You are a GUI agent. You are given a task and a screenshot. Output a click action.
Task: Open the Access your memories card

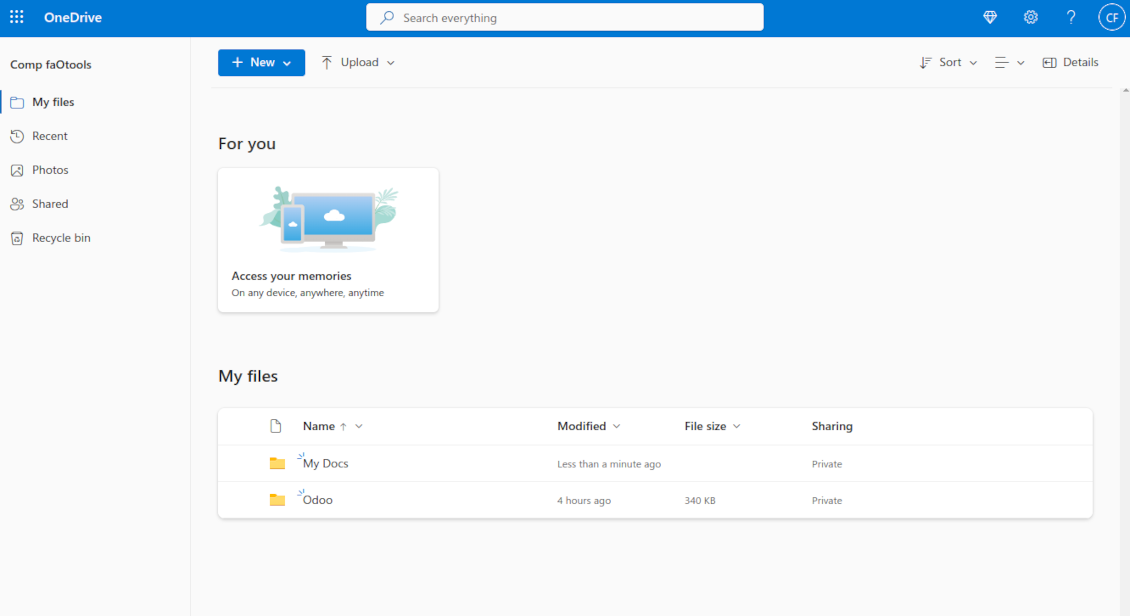pyautogui.click(x=329, y=240)
